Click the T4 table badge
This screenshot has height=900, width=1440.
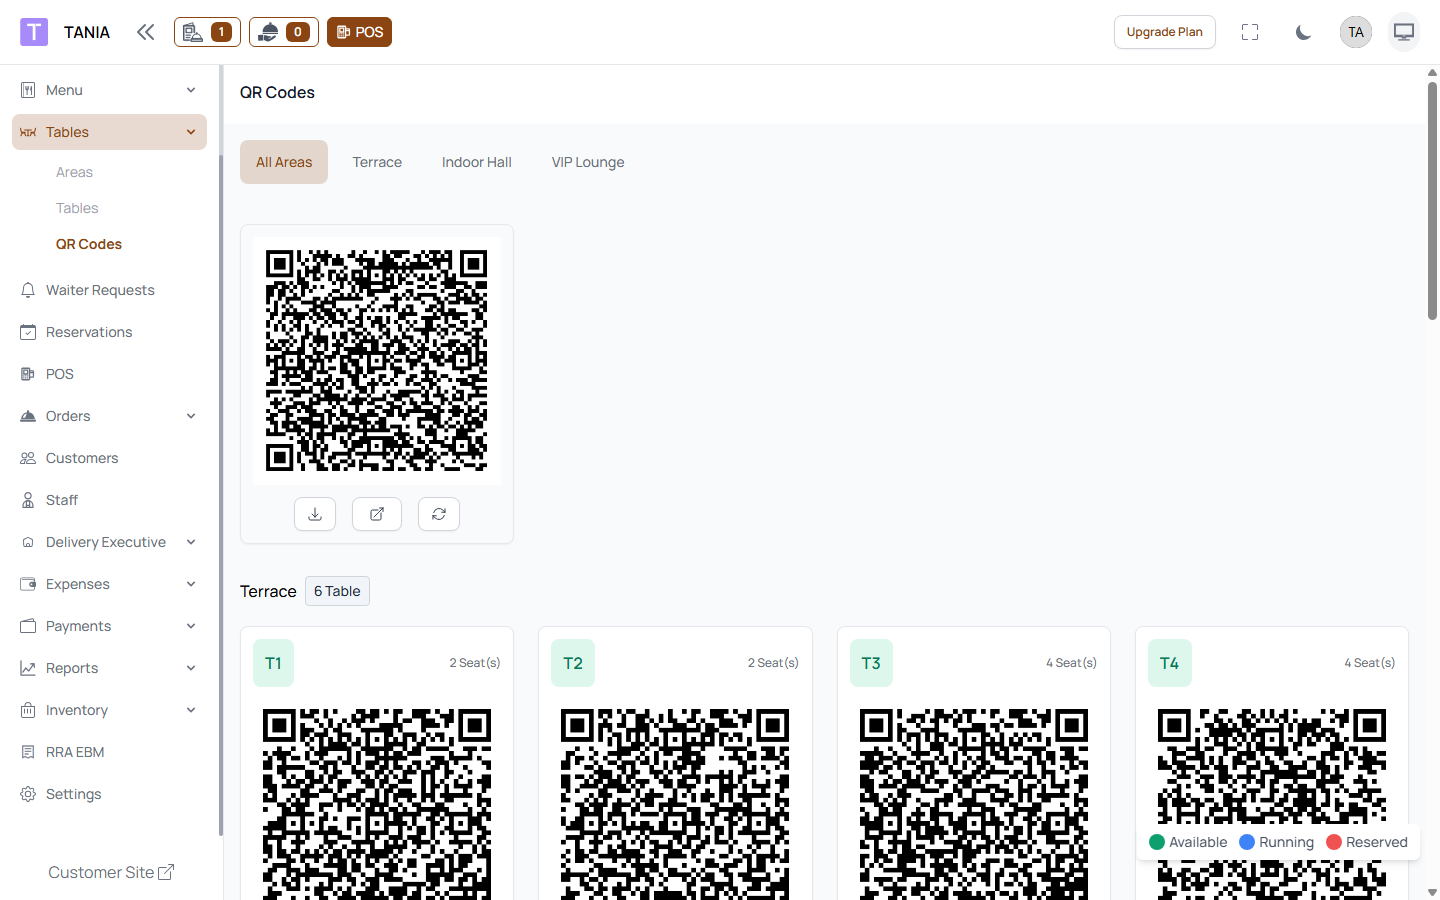1170,663
